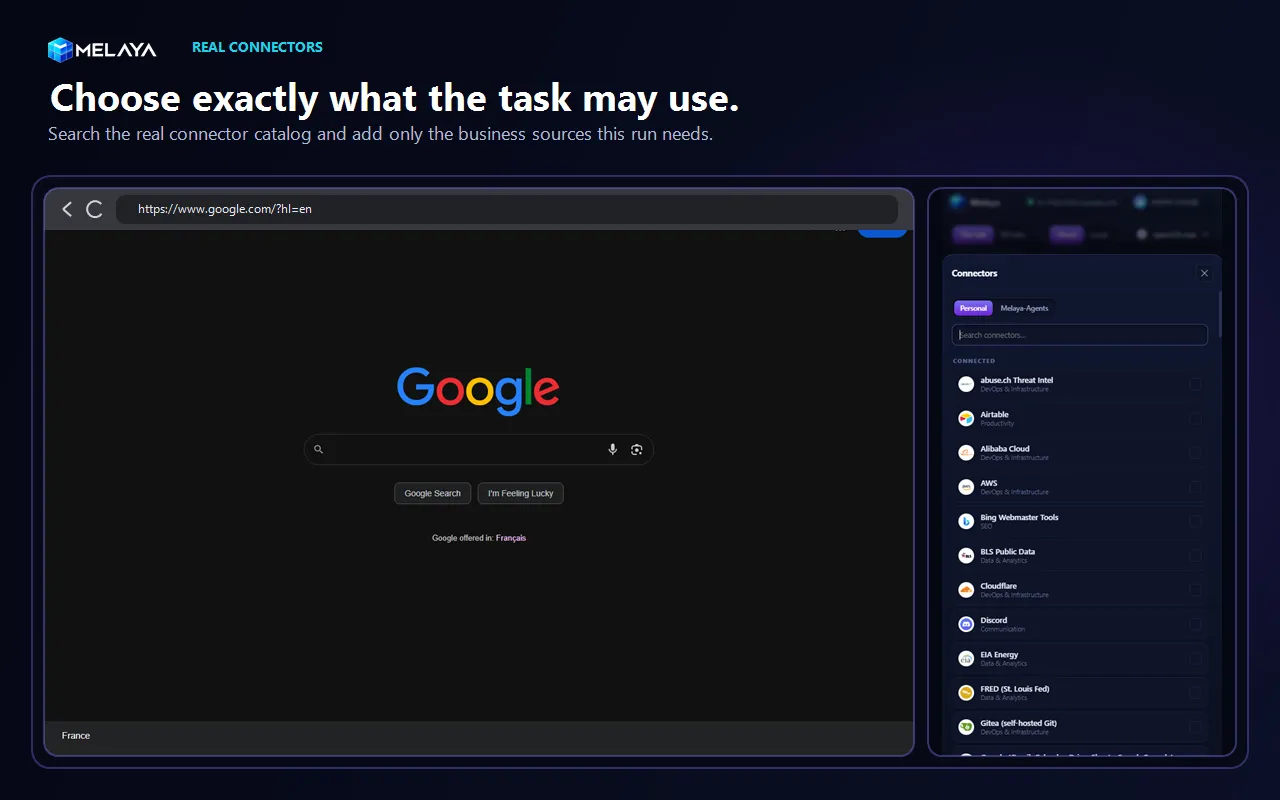Click the I'm Feeling Lucky button

(x=521, y=493)
